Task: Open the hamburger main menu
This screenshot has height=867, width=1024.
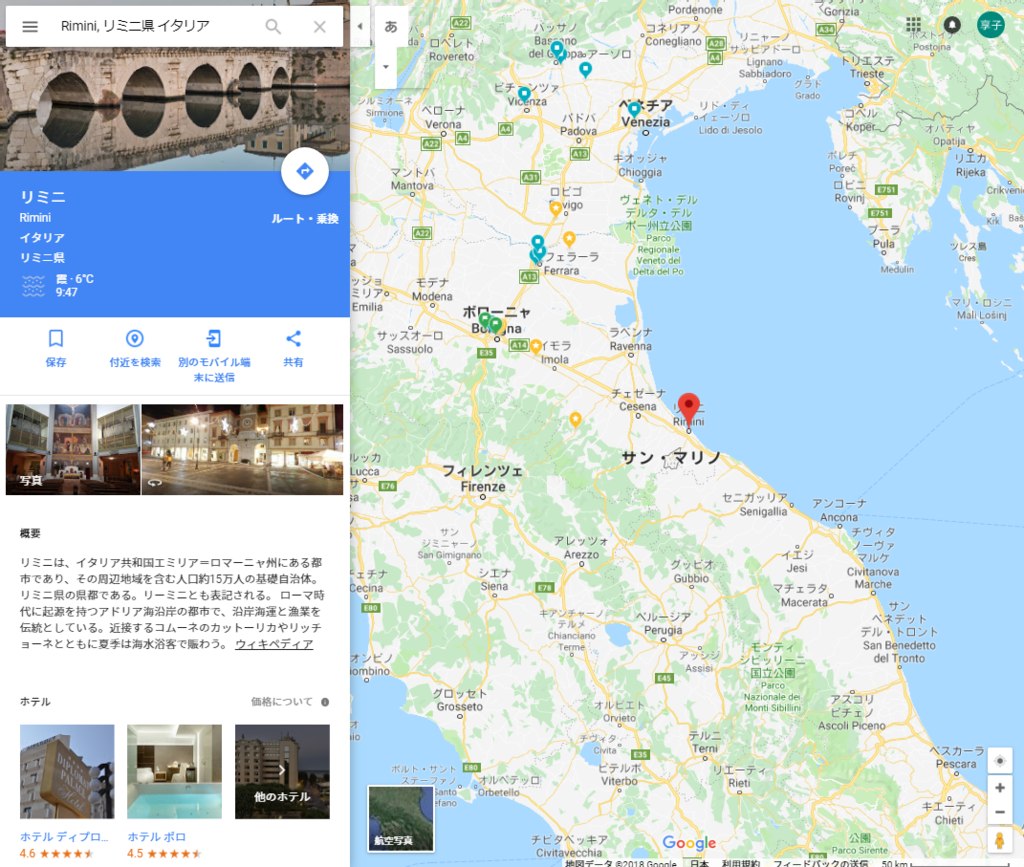Action: pos(30,26)
